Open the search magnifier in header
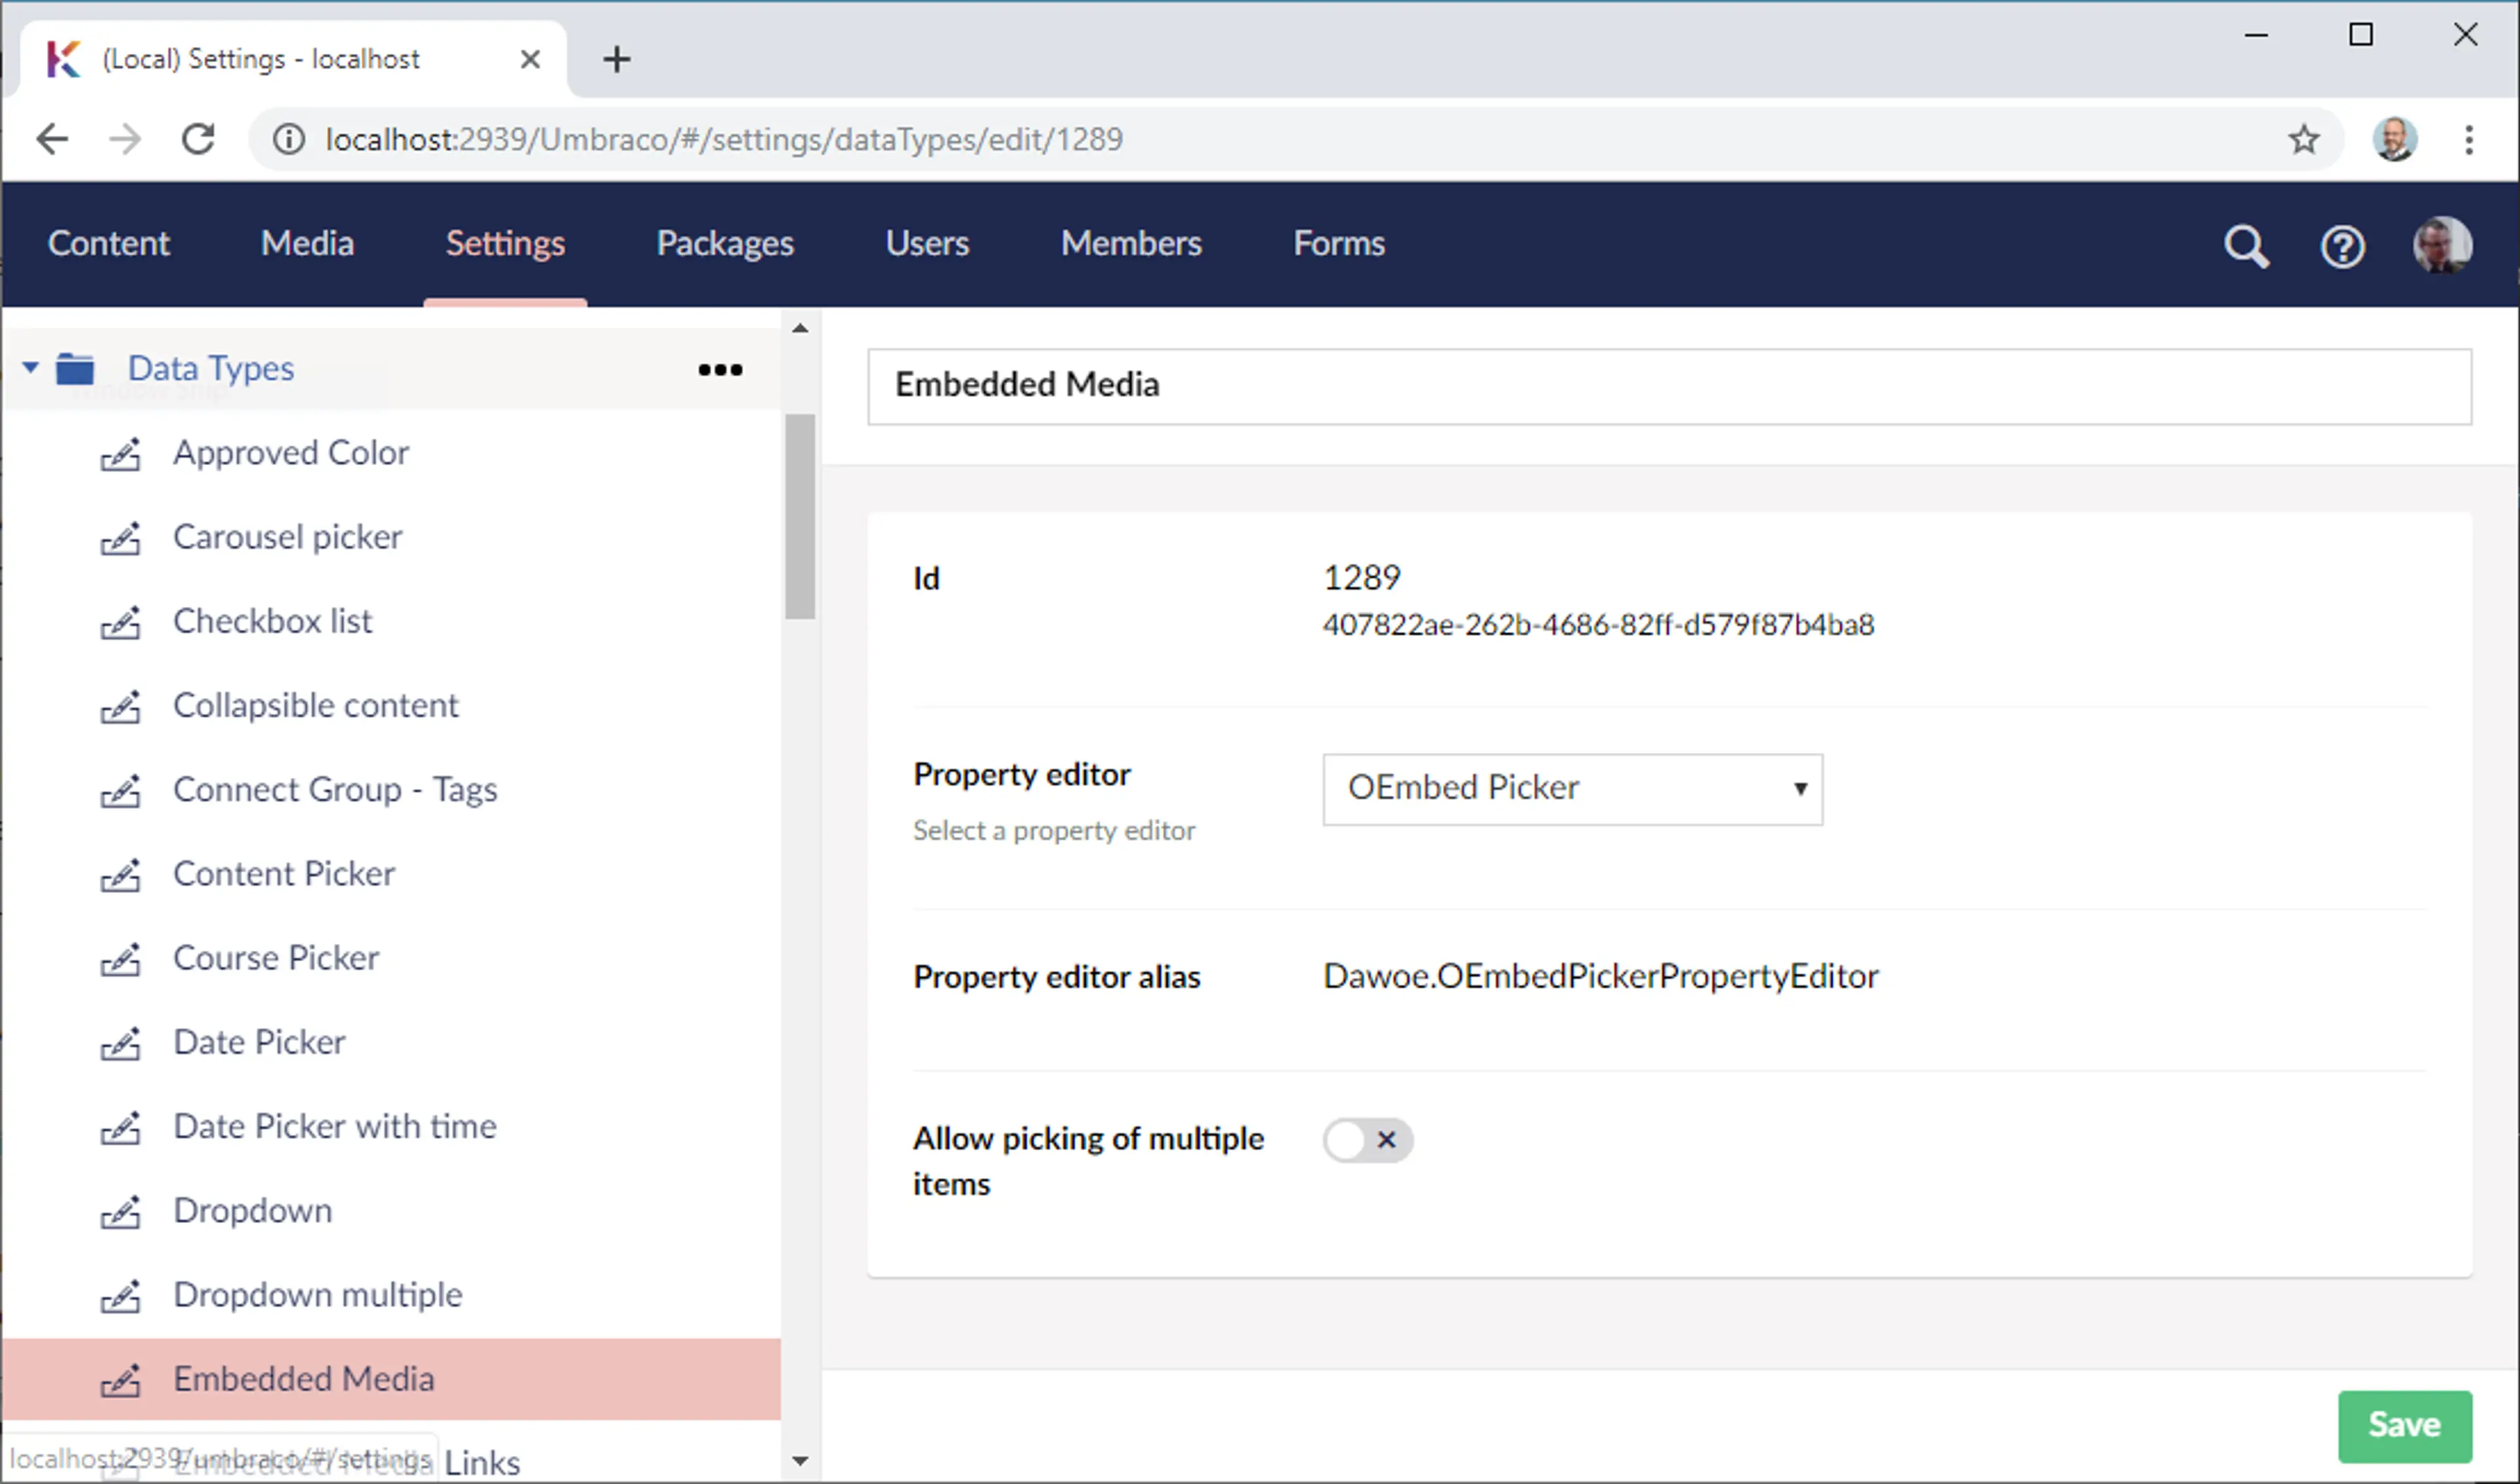This screenshot has height=1484, width=2520. click(2246, 245)
